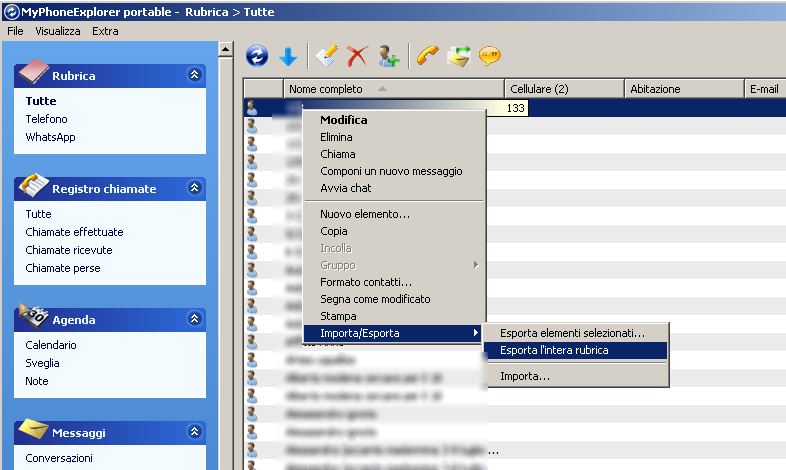Click the send message envelope icon
The width and height of the screenshot is (786, 470).
(x=459, y=56)
